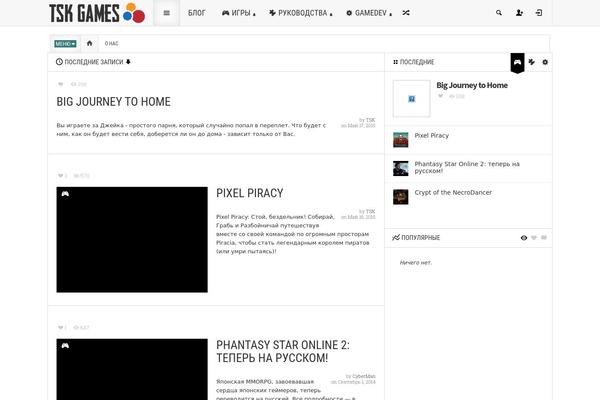
Task: Select the gamepad tab in ПОСЛЕДНИЕ widget
Action: (x=517, y=62)
